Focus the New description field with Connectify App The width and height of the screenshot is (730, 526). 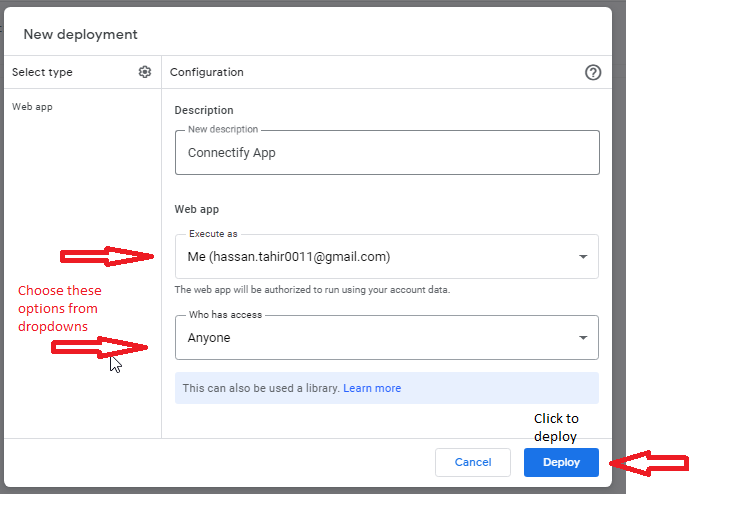(x=387, y=153)
